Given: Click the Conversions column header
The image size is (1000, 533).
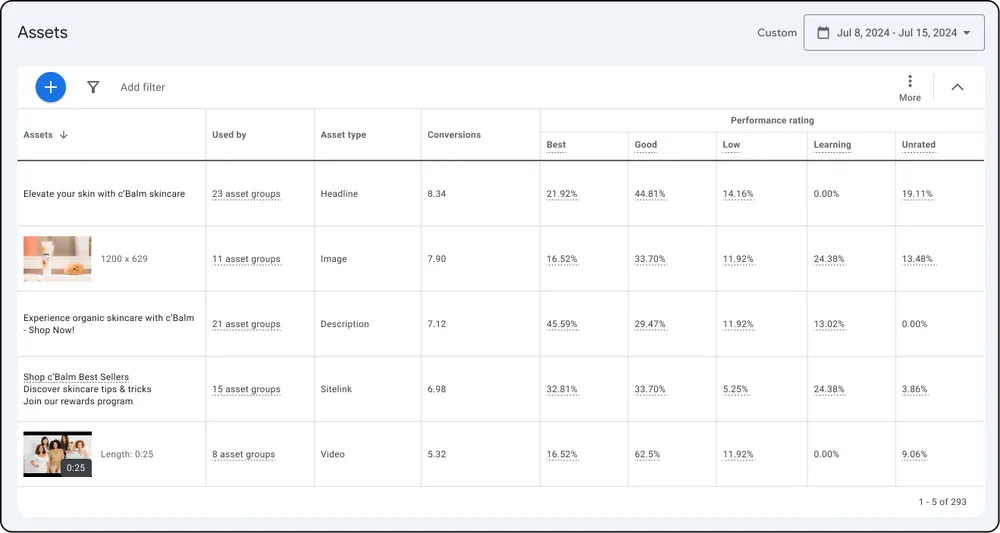Looking at the screenshot, I should click(454, 135).
